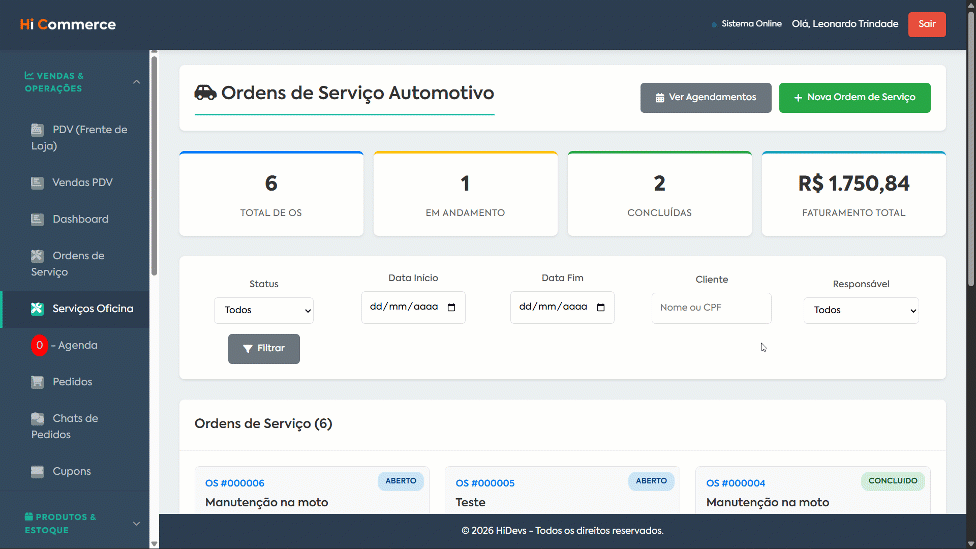Image resolution: width=976 pixels, height=549 pixels.
Task: Open the Responsável dropdown
Action: tap(861, 310)
